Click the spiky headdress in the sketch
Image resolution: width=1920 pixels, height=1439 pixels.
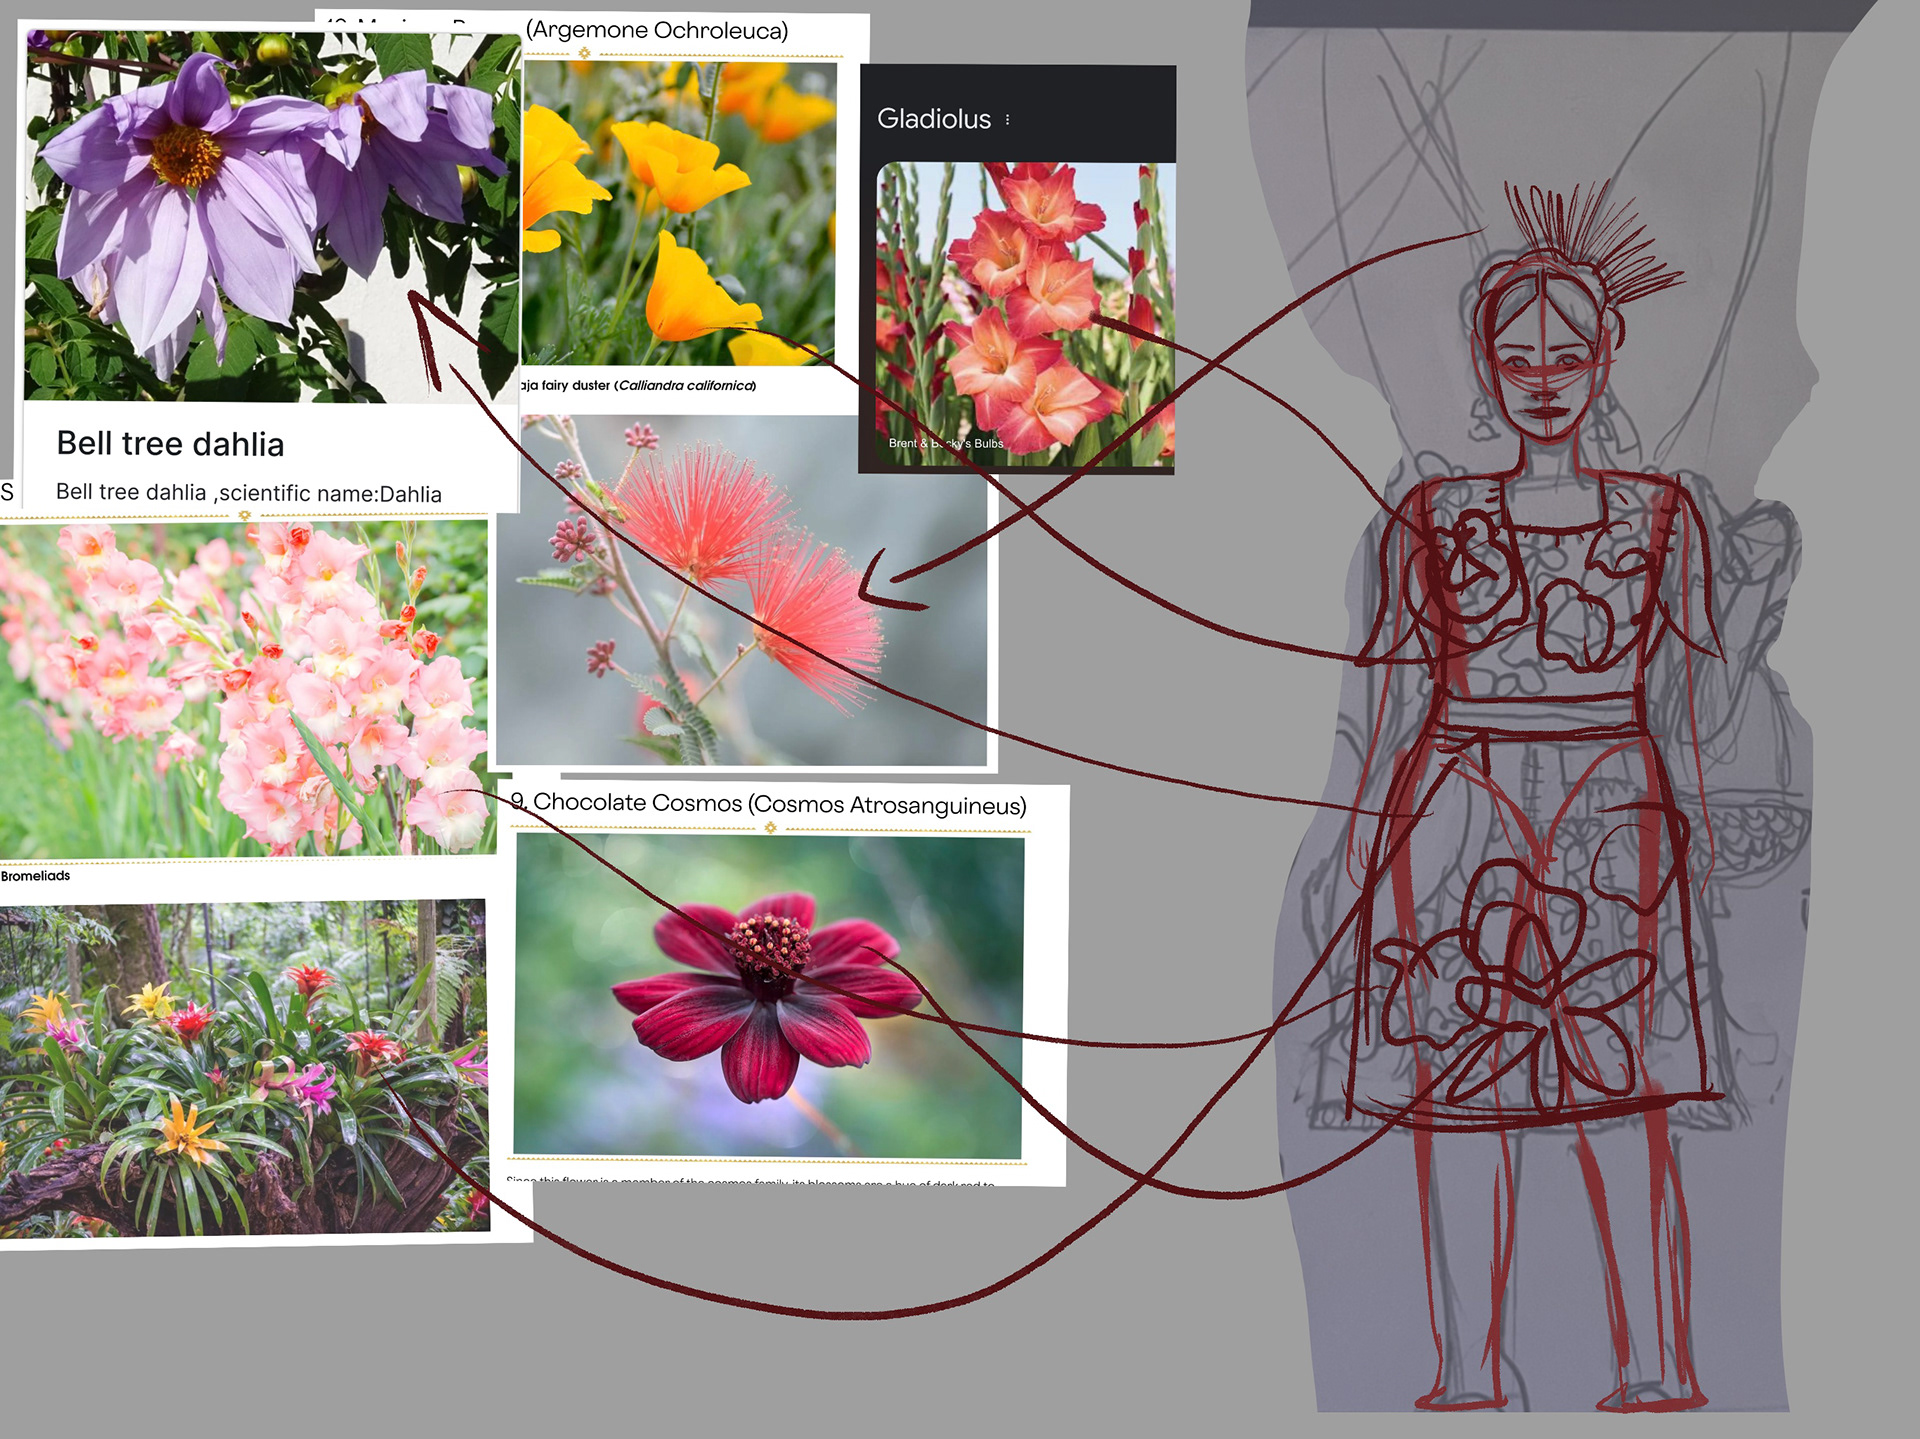[1595, 240]
